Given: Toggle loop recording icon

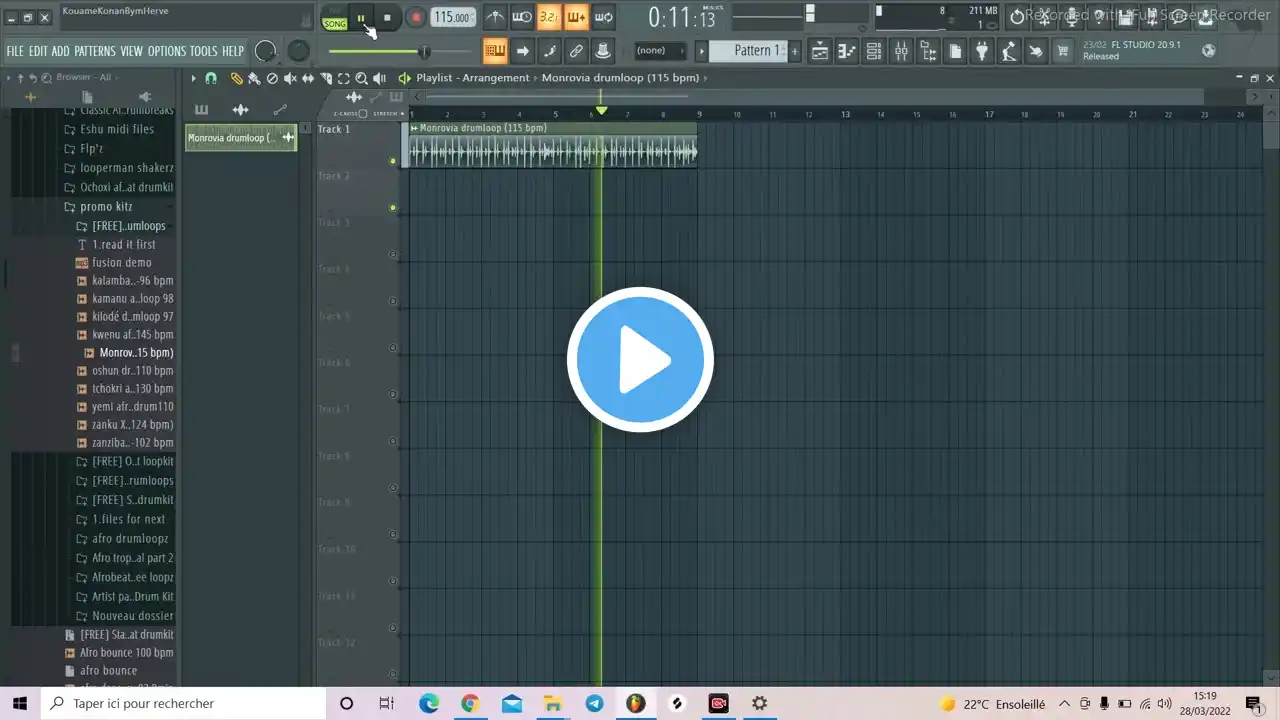Looking at the screenshot, I should (x=603, y=17).
